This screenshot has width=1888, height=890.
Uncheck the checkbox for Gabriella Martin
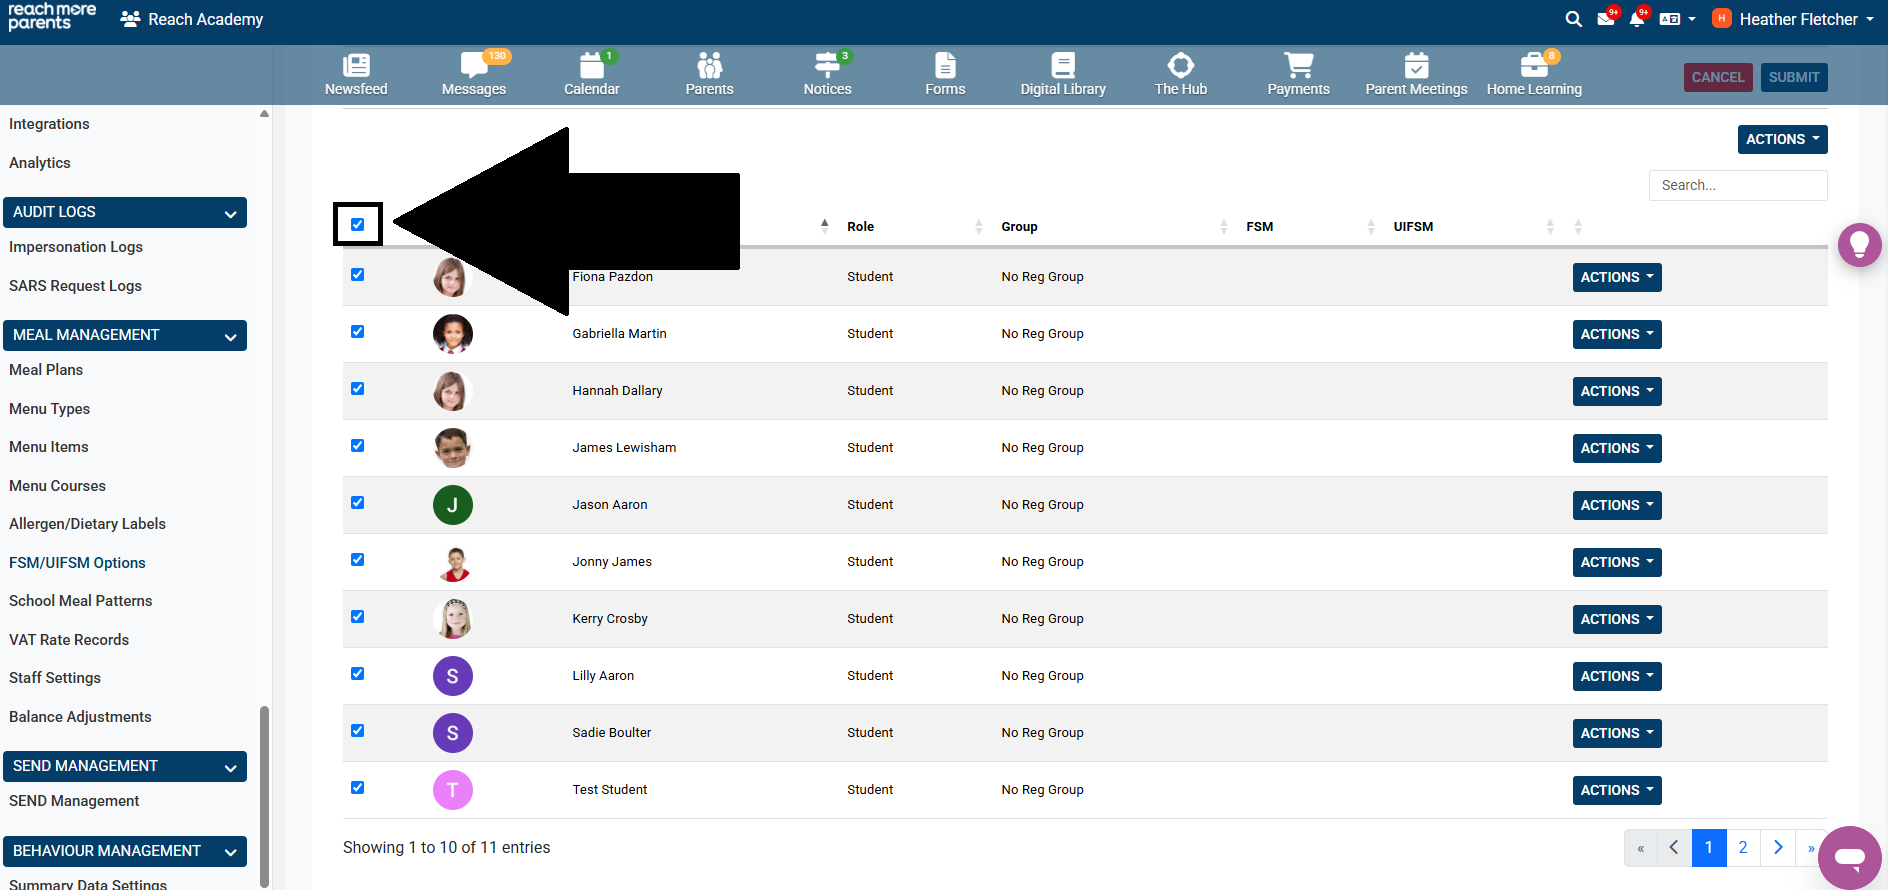pyautogui.click(x=357, y=332)
